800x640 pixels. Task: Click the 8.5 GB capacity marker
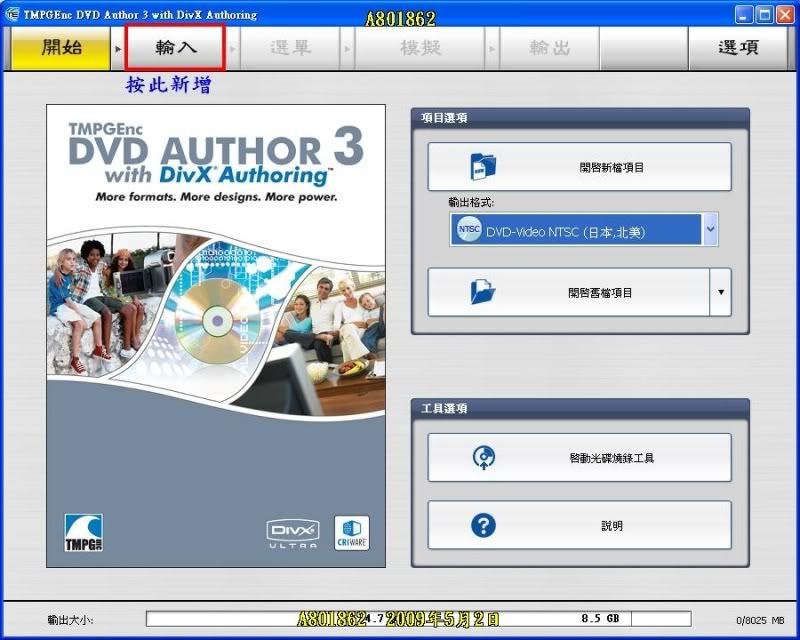coord(600,619)
